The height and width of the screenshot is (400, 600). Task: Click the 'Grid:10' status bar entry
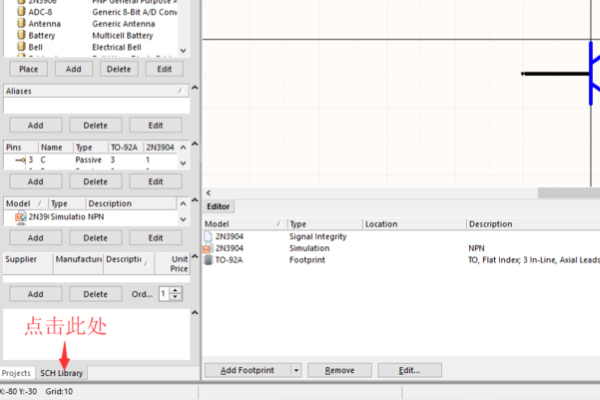(x=59, y=391)
